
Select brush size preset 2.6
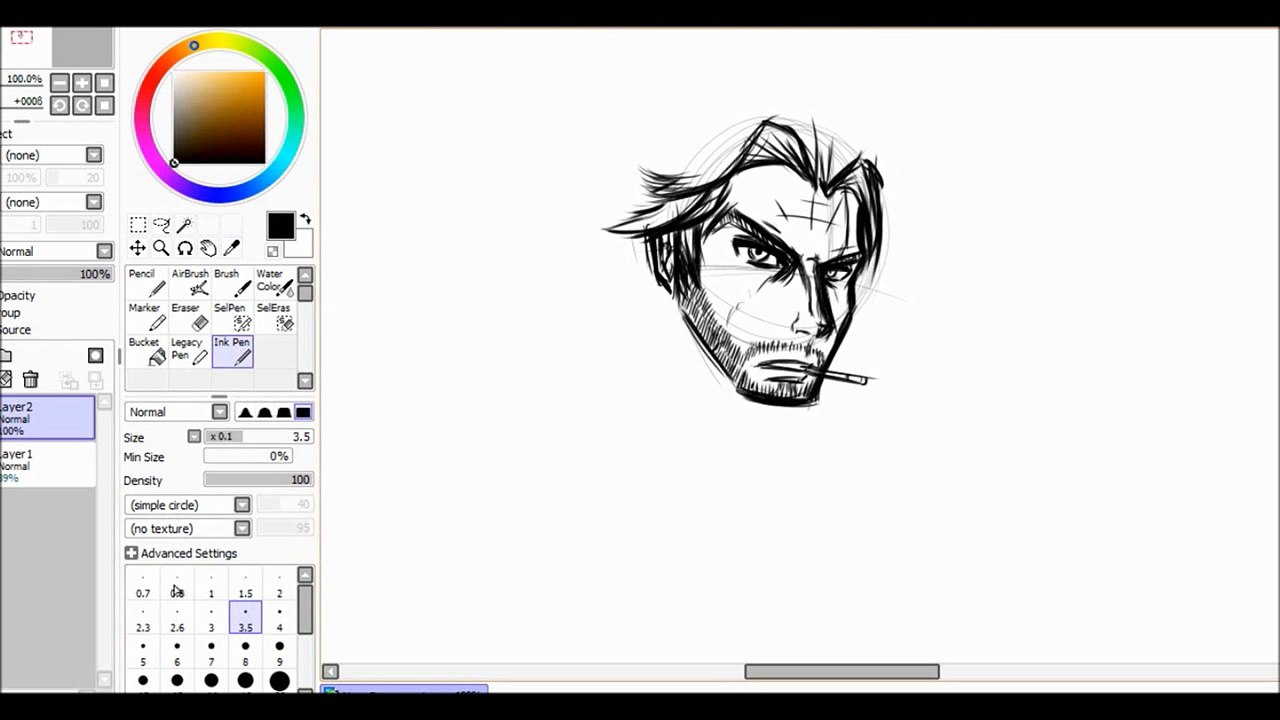[177, 619]
